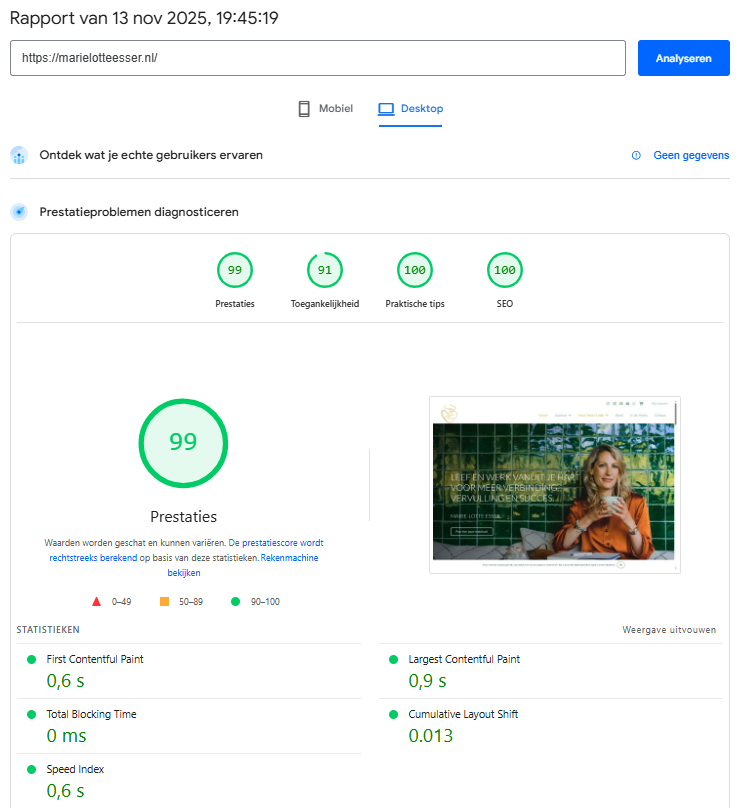This screenshot has width=743, height=808.
Task: Expand the First Contentful Paint metric
Action: pyautogui.click(x=95, y=660)
